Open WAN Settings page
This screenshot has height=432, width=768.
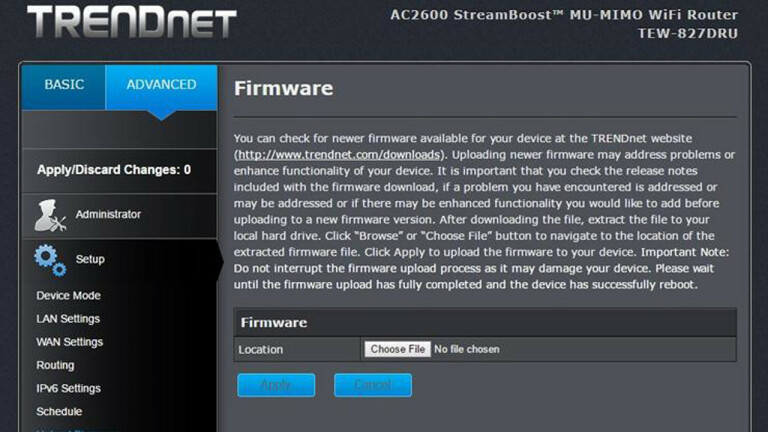pyautogui.click(x=70, y=342)
